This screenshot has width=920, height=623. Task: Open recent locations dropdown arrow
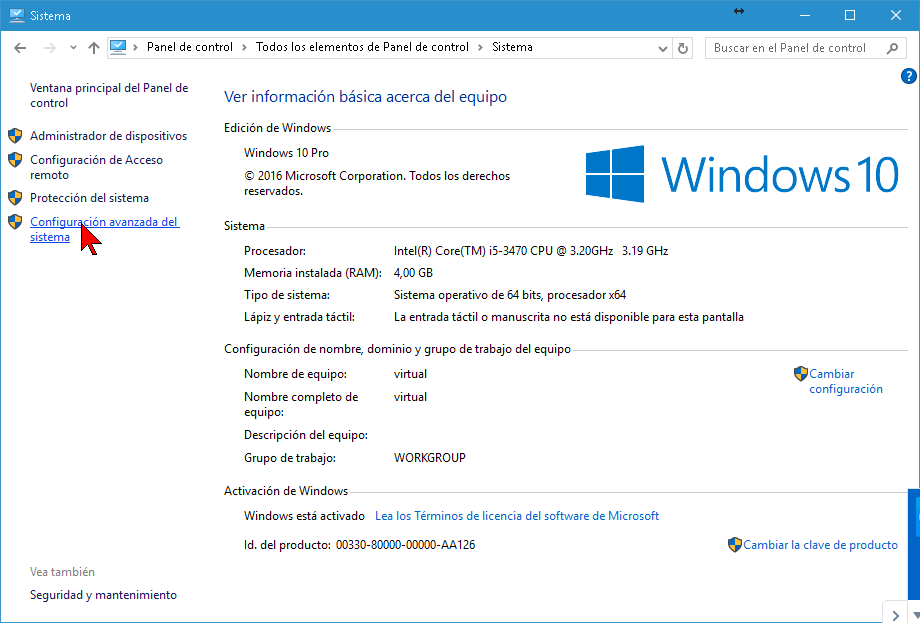point(73,48)
